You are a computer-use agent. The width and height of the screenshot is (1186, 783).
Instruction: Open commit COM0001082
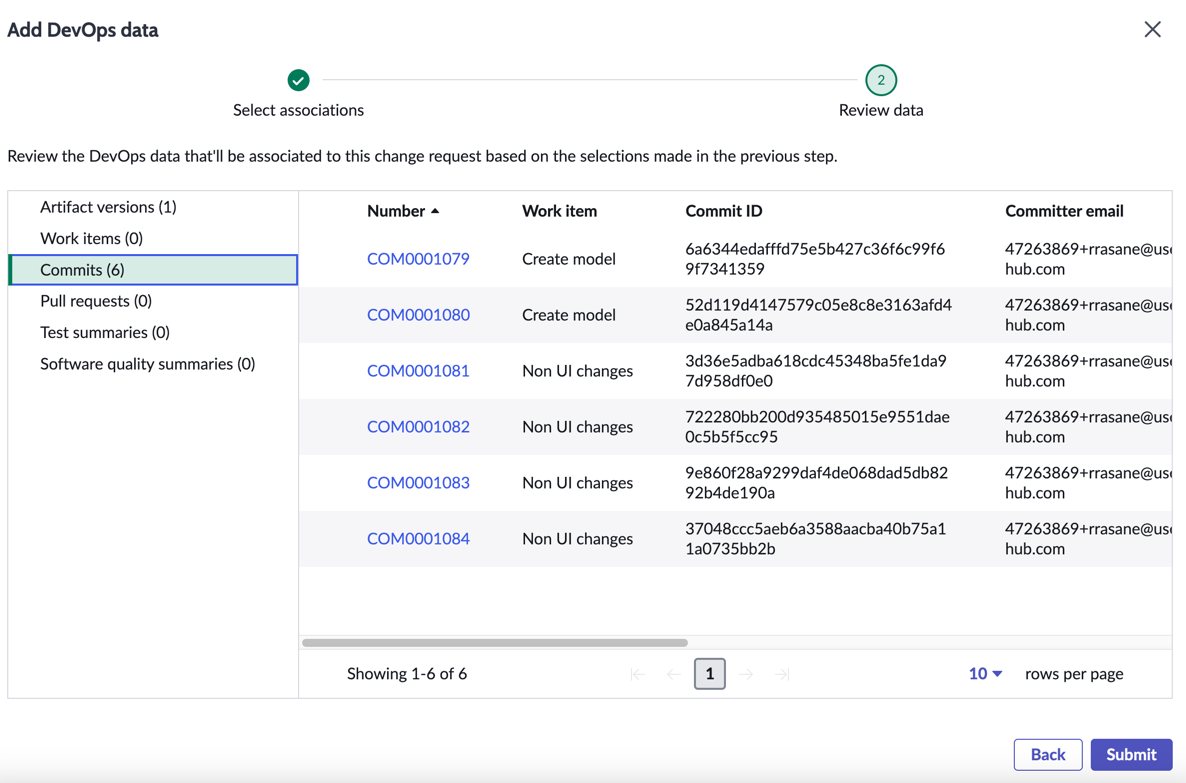418,427
